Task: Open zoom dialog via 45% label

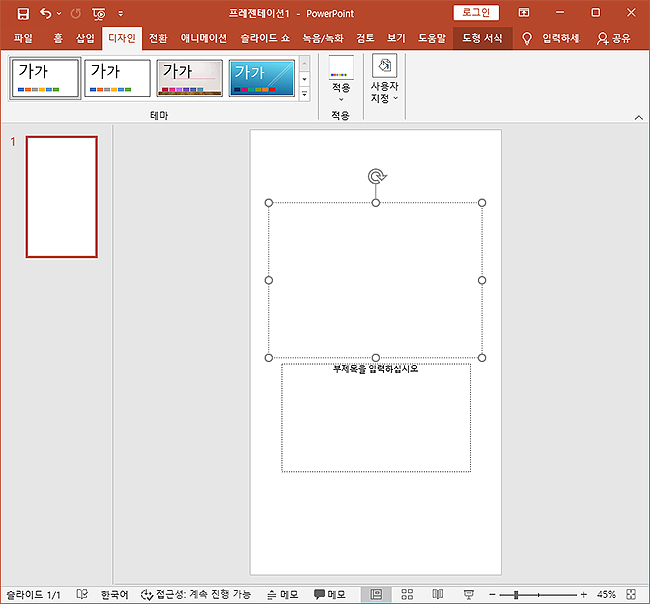Action: (x=606, y=595)
